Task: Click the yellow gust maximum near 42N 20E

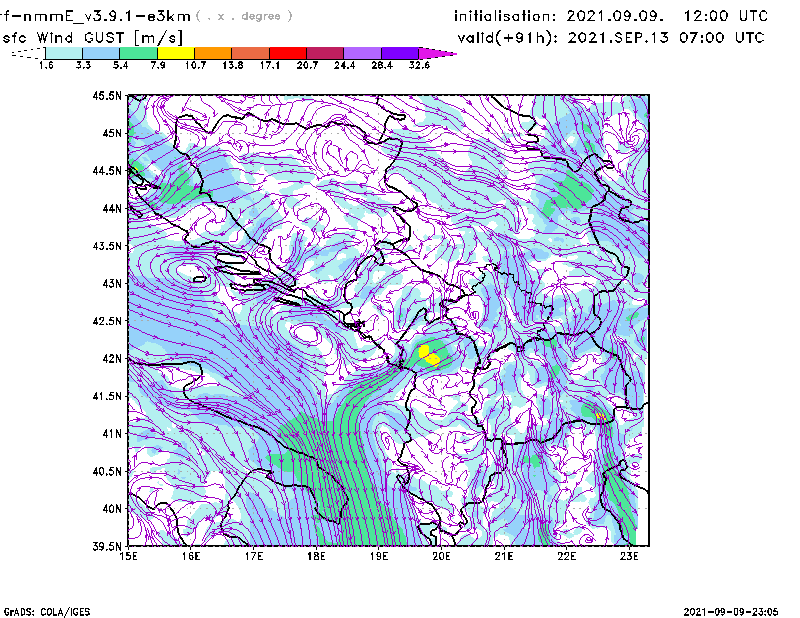Action: pyautogui.click(x=429, y=355)
